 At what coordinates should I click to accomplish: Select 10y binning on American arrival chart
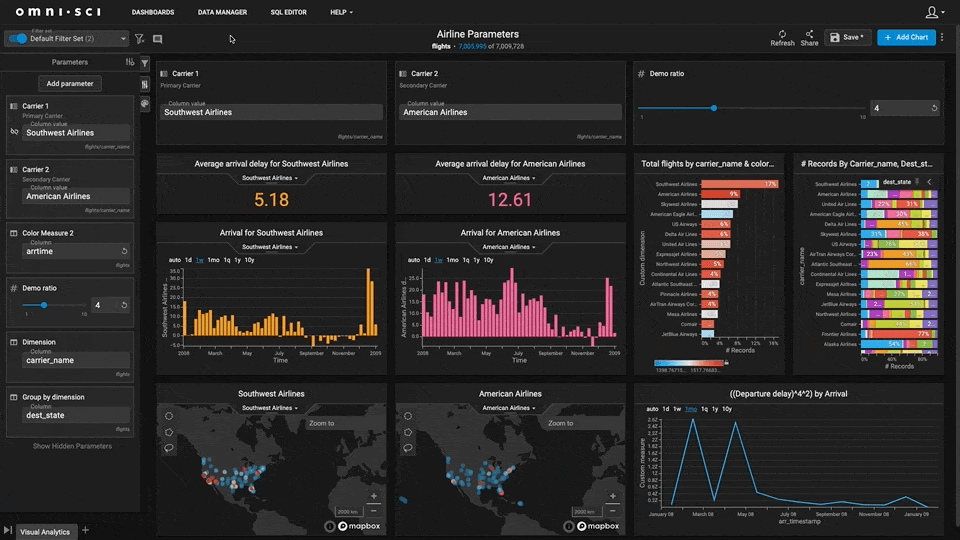click(488, 260)
